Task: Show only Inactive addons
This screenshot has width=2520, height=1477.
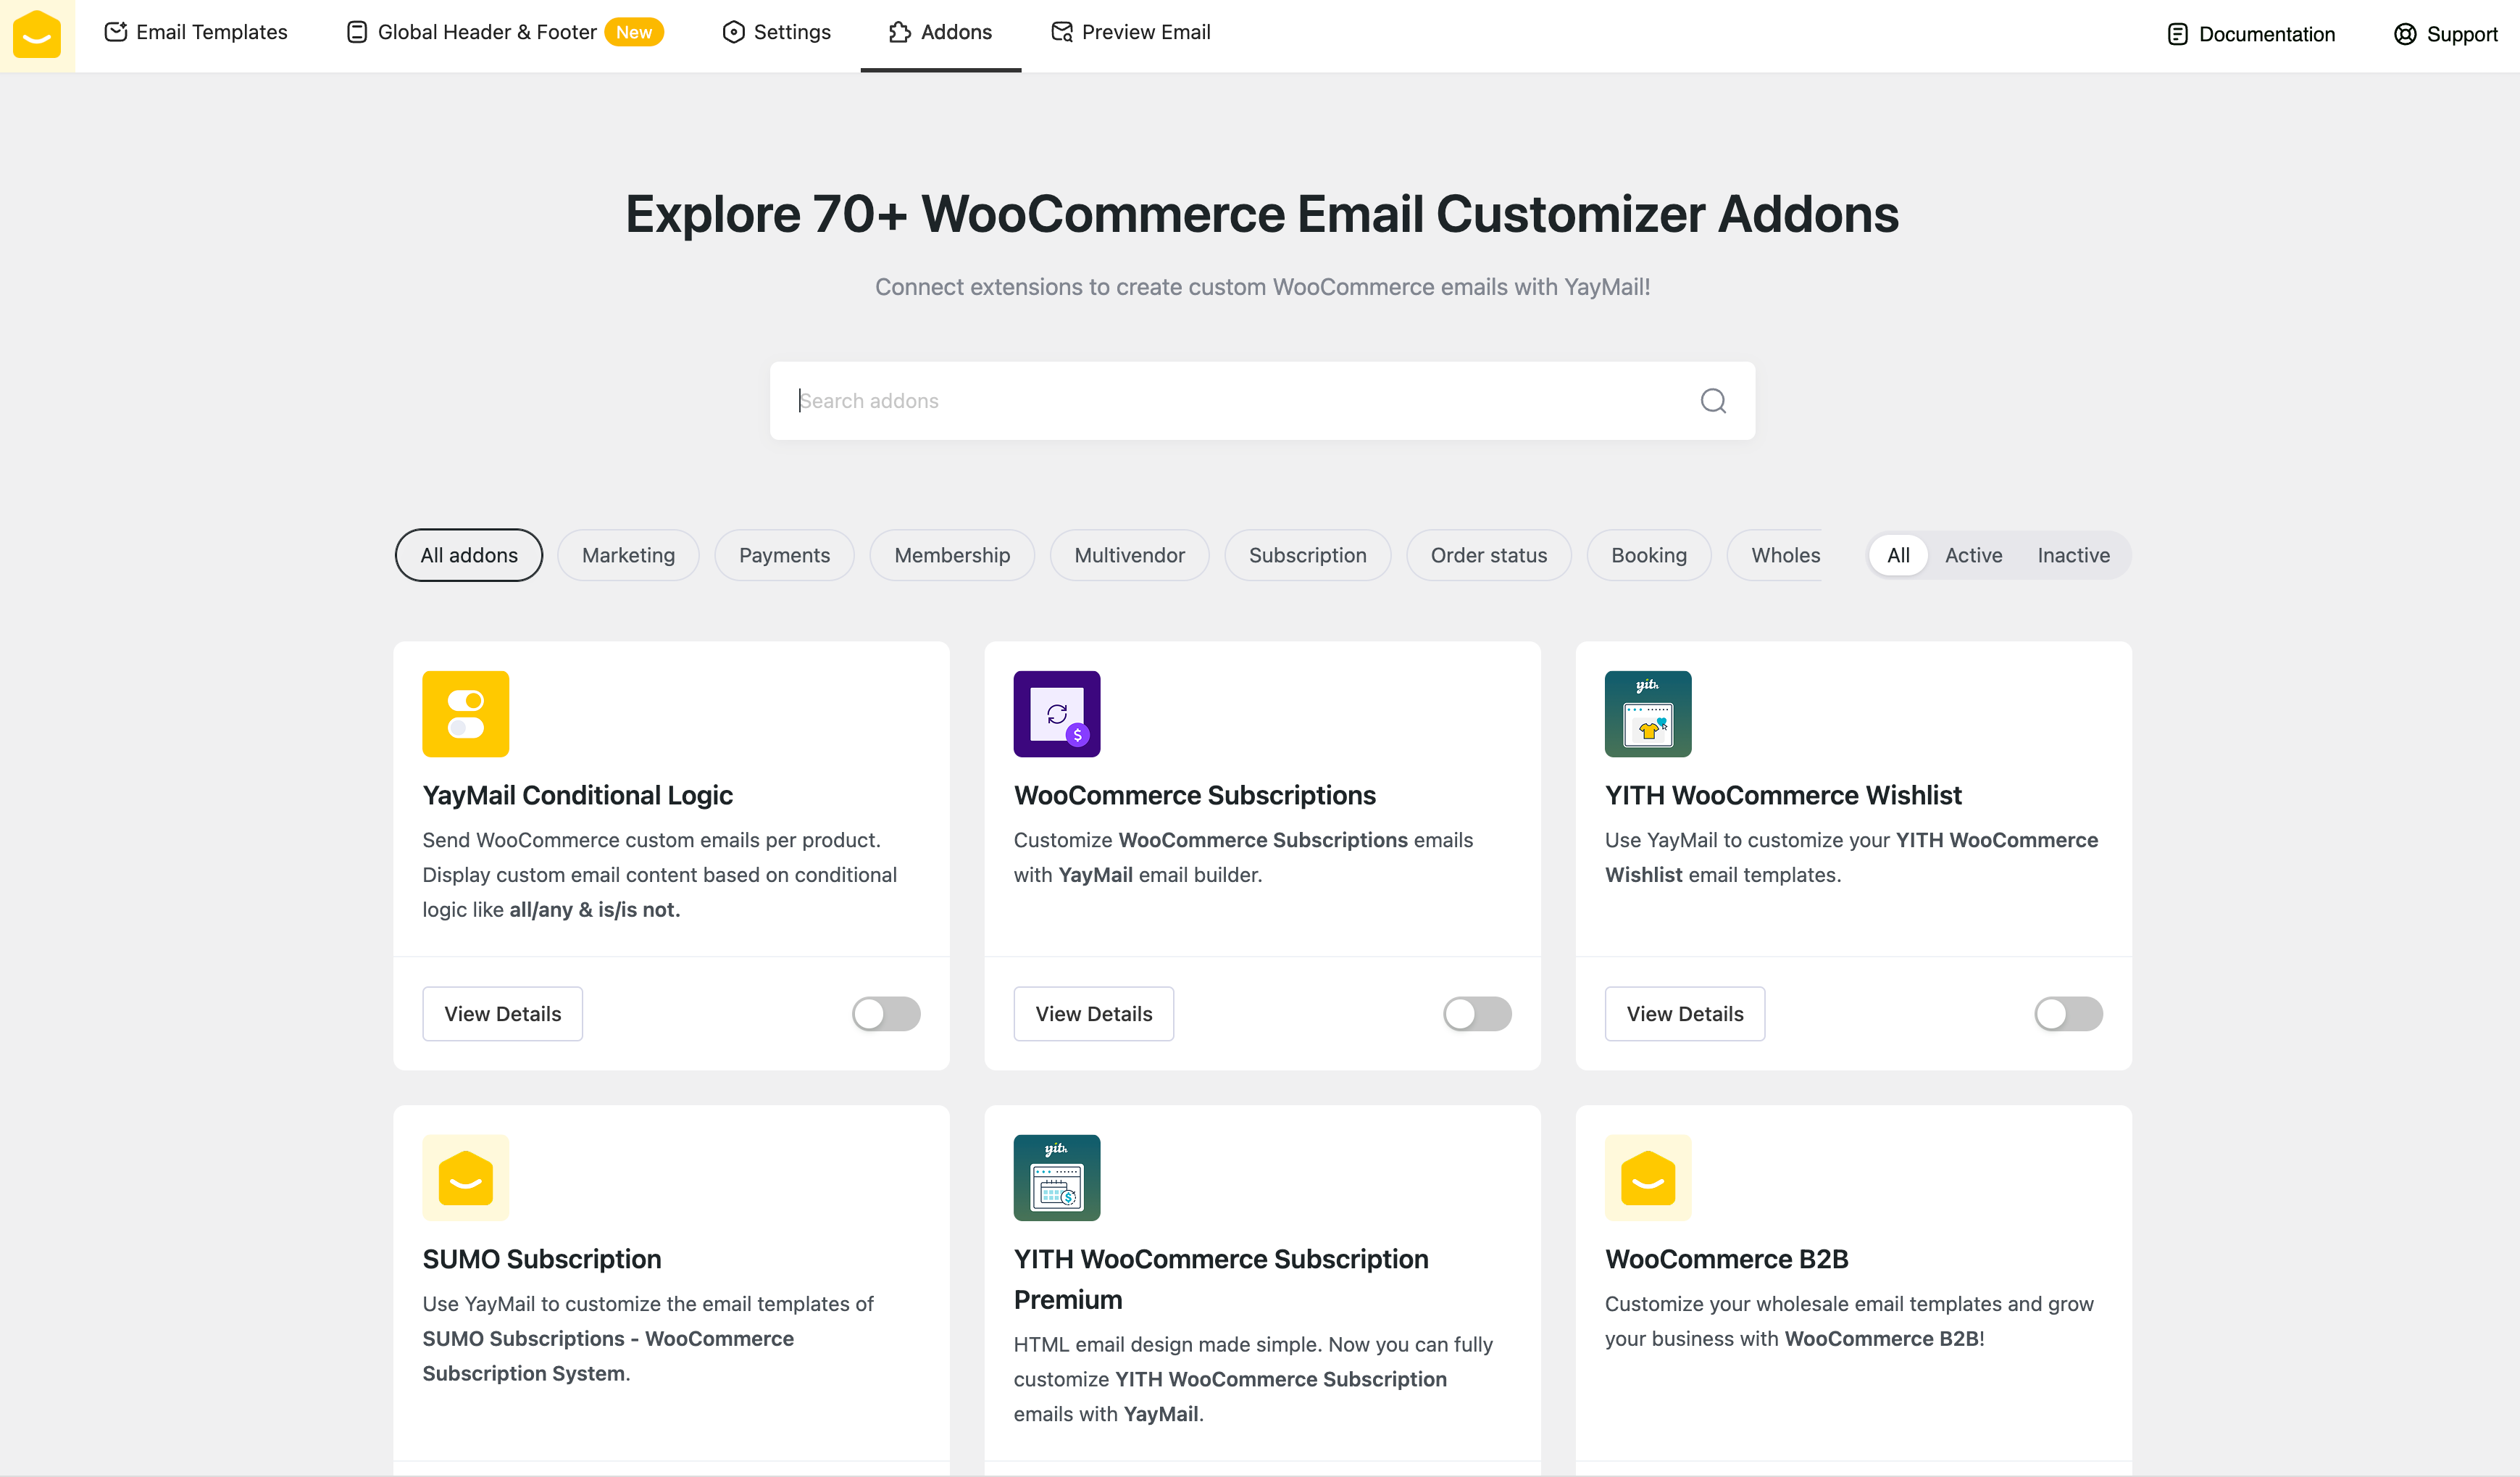Action: pyautogui.click(x=2073, y=555)
